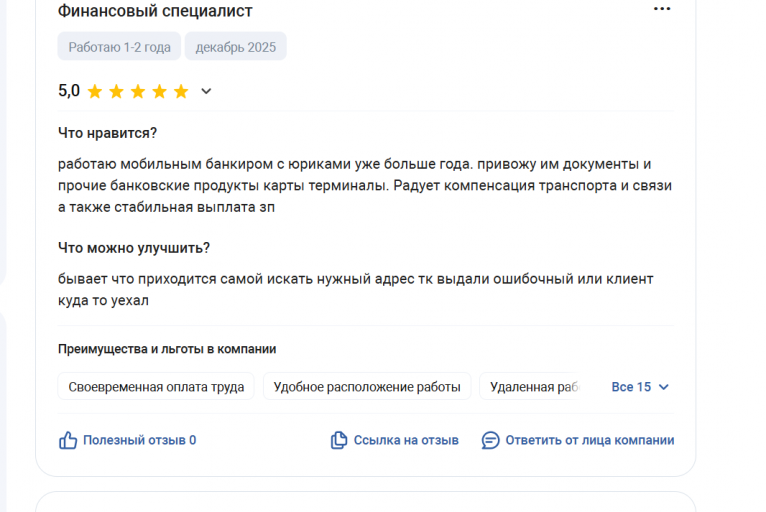Click the 5,0 rating value
Image resolution: width=766 pixels, height=512 pixels.
click(x=69, y=91)
